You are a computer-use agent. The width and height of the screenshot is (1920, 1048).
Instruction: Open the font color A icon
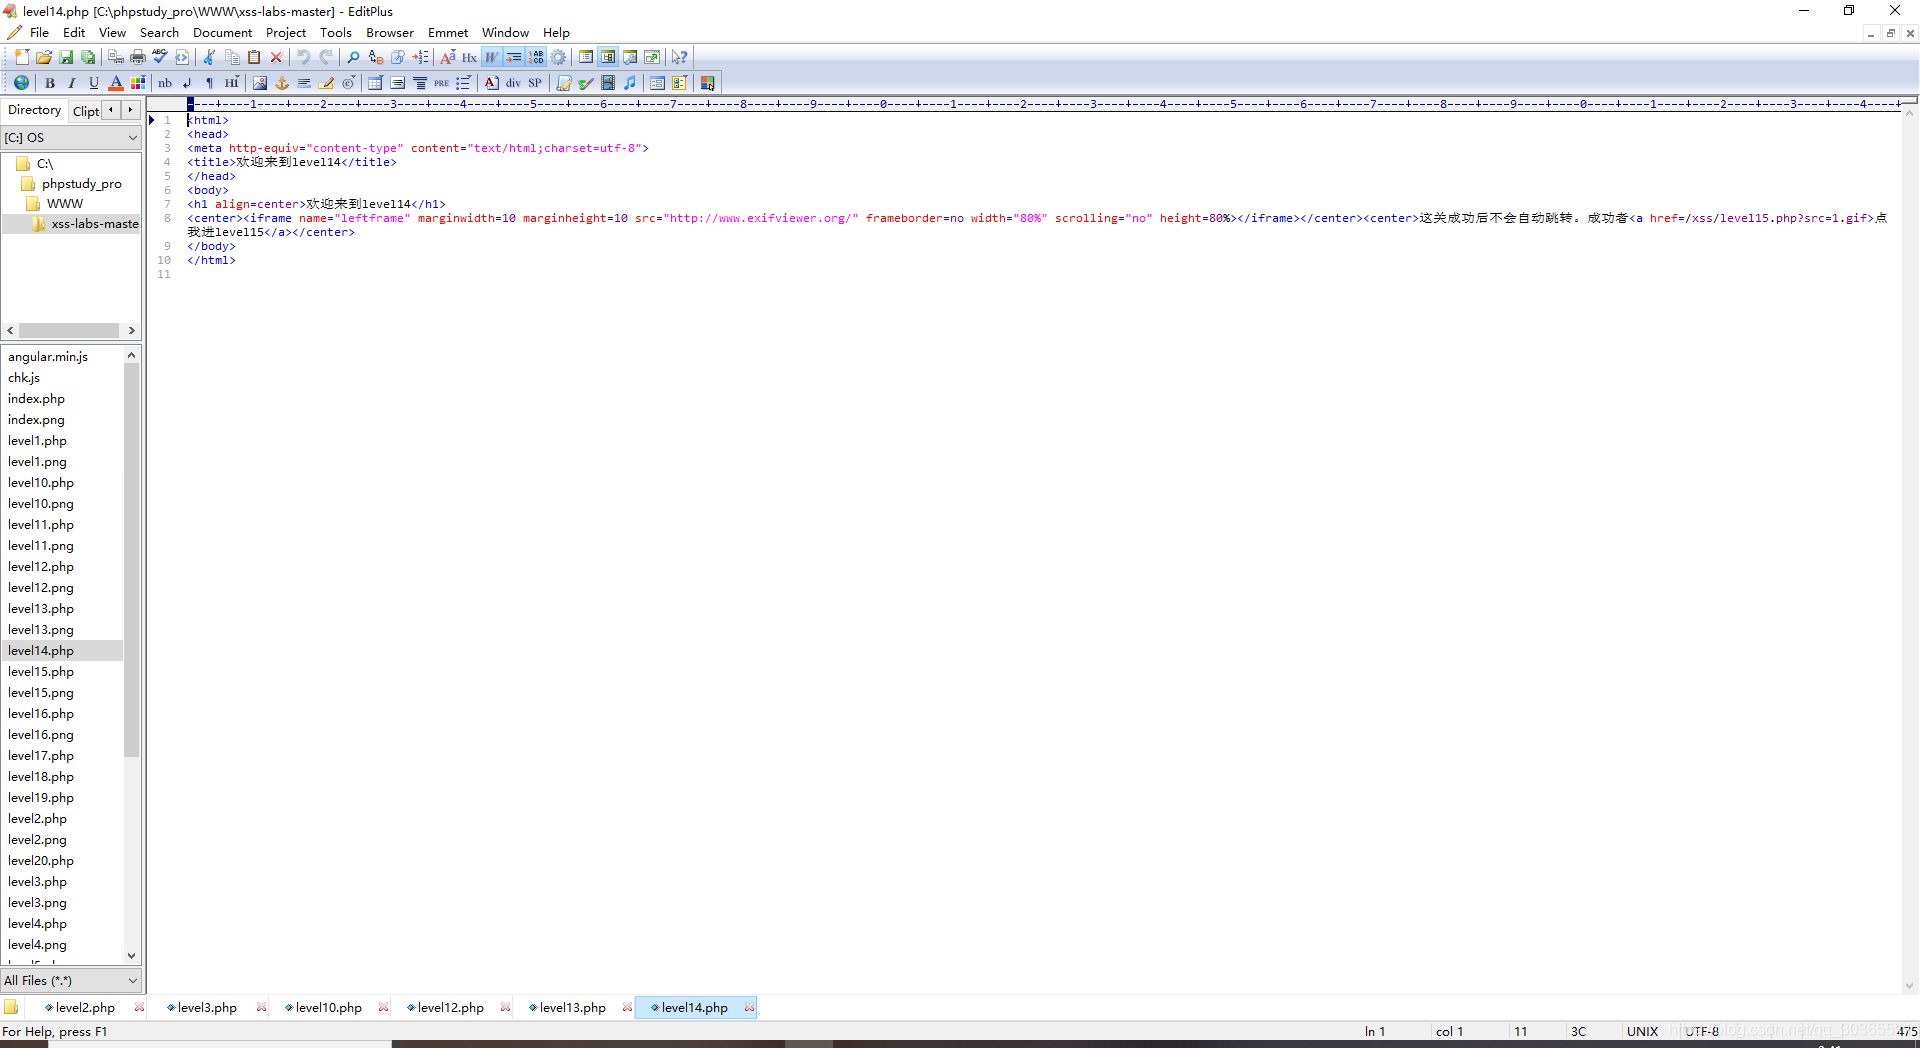click(116, 83)
